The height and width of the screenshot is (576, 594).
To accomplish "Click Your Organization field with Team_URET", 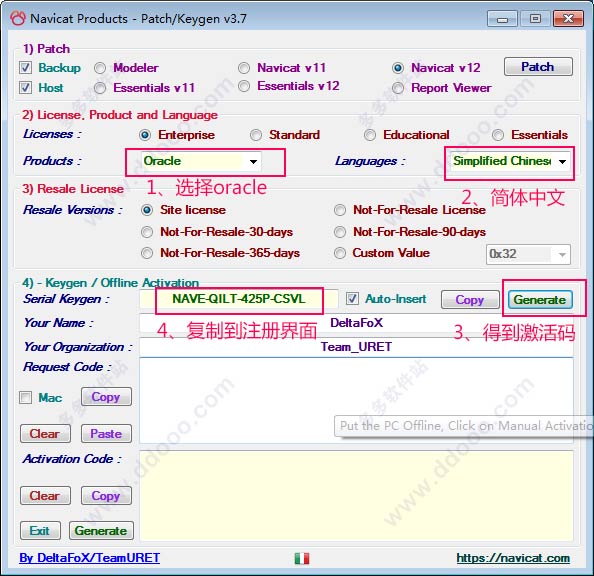I will click(x=356, y=347).
